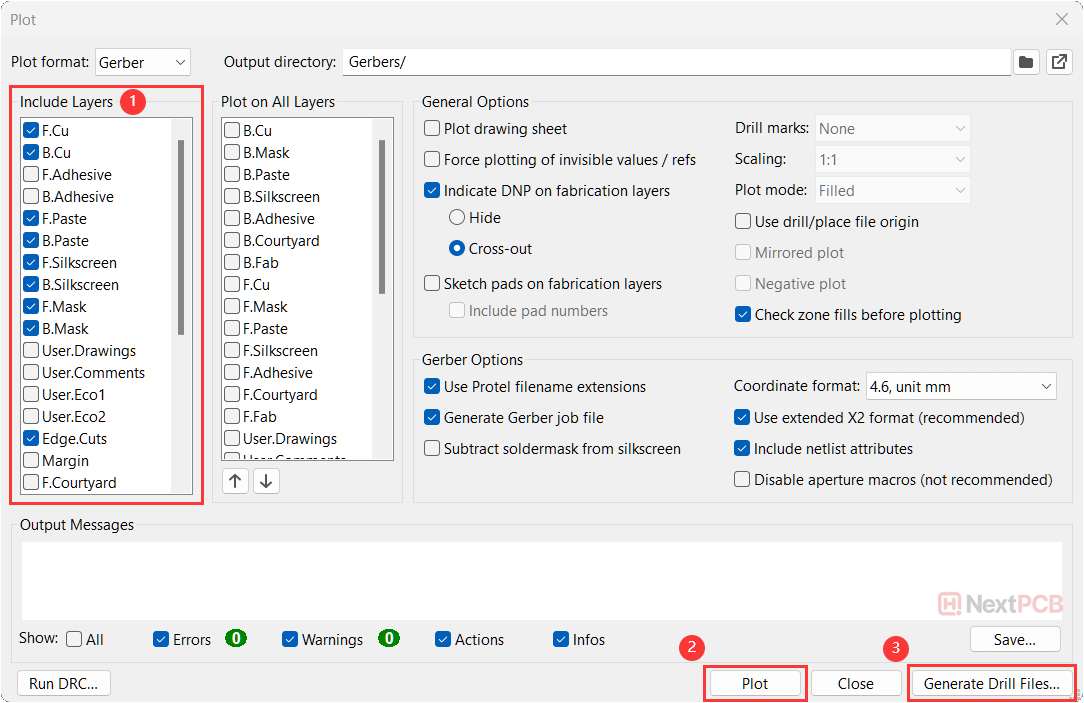Open output directory in file explorer icon
The height and width of the screenshot is (703, 1084).
(x=1058, y=62)
